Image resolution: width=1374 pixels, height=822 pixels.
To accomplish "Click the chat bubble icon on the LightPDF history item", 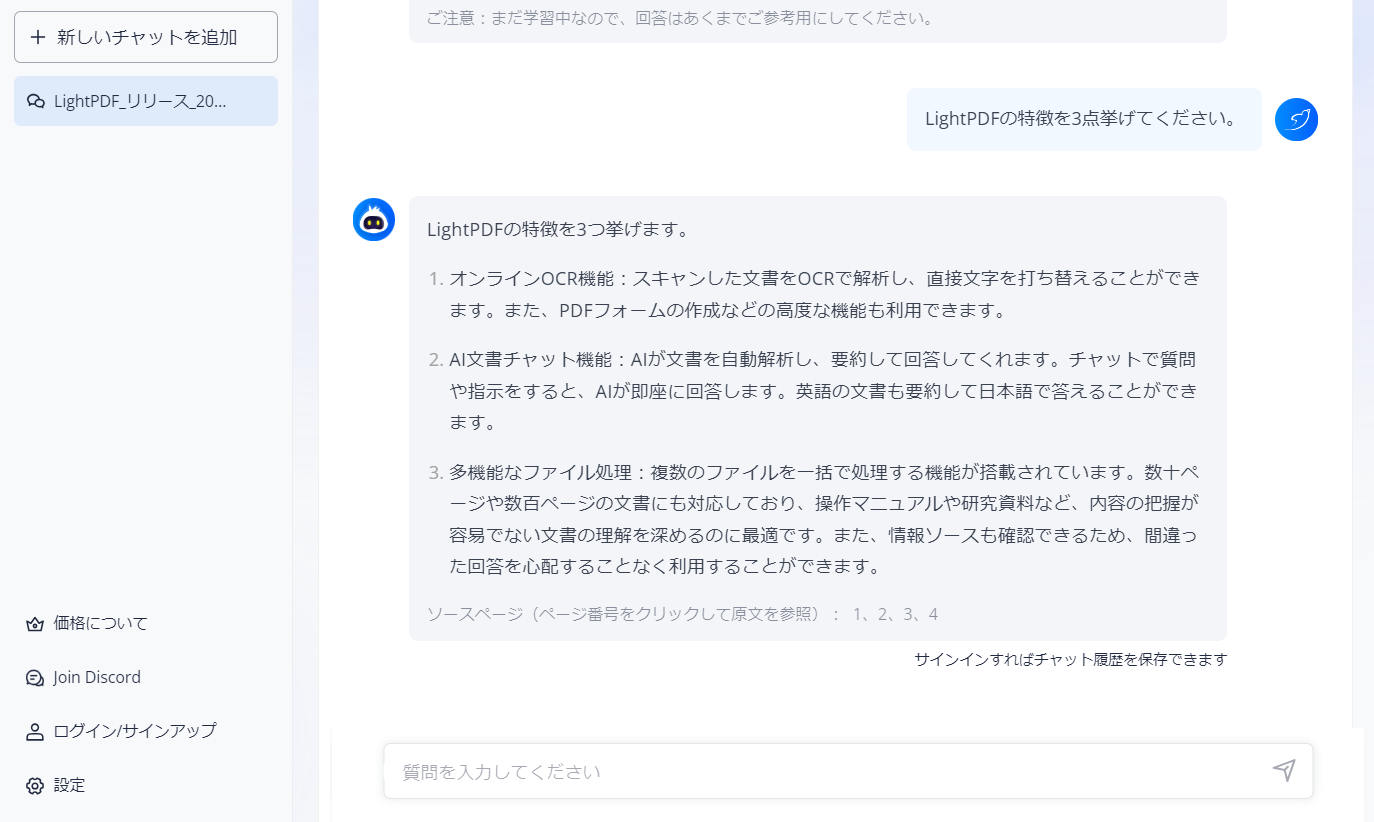I will (x=36, y=101).
